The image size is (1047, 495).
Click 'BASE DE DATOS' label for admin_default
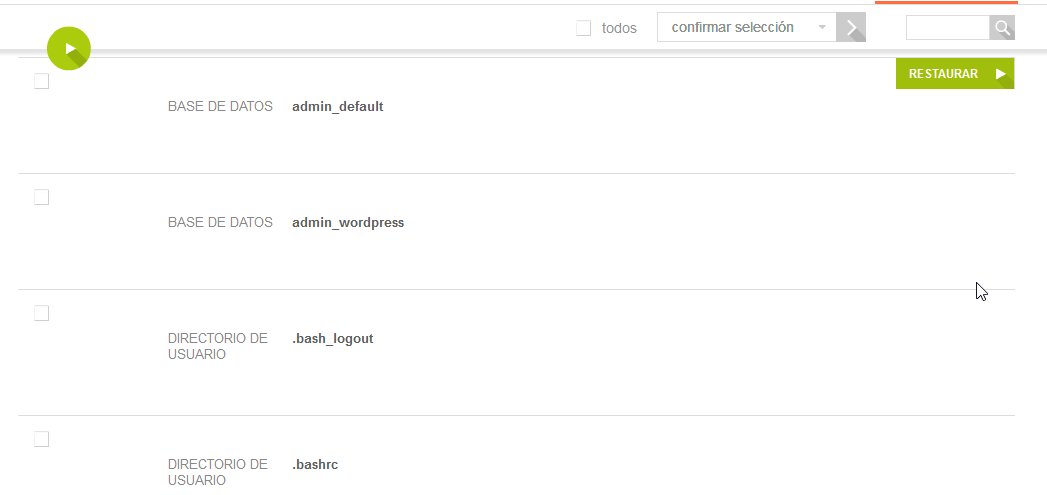click(220, 106)
